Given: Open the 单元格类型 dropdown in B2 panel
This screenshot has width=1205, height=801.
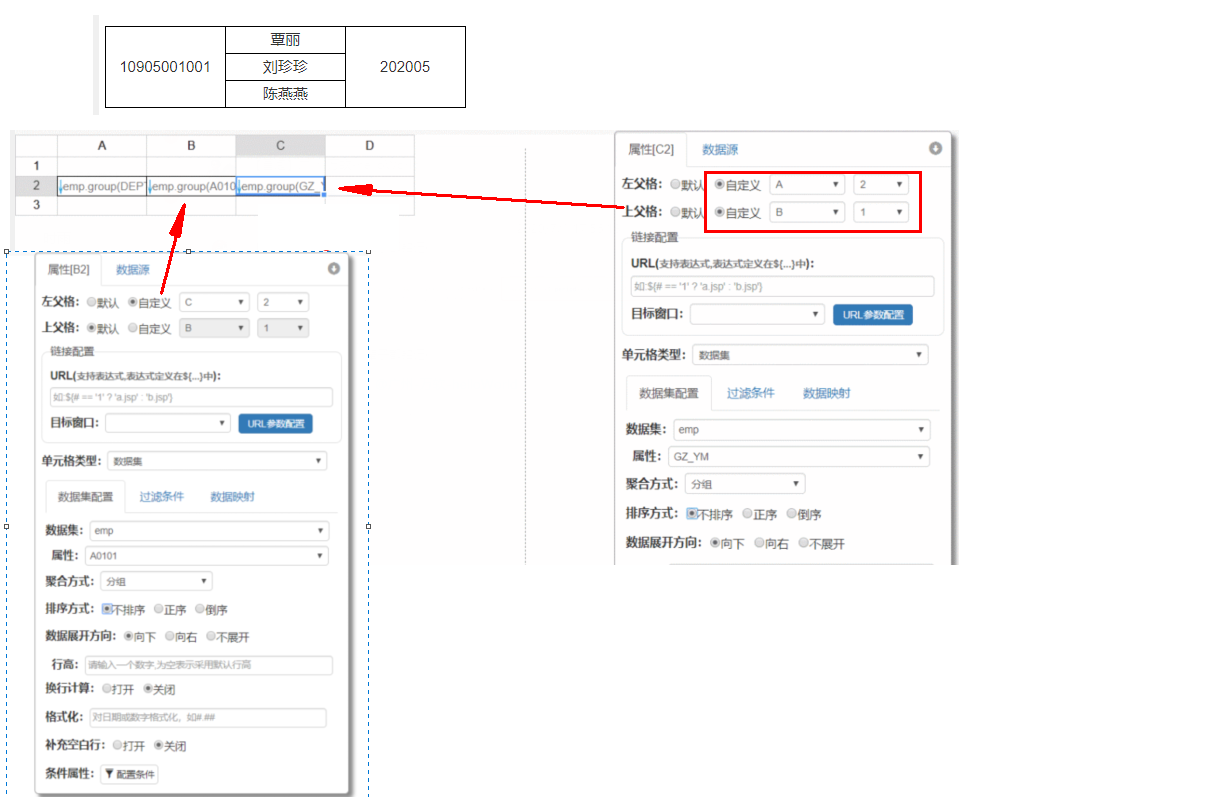Looking at the screenshot, I should (x=217, y=460).
